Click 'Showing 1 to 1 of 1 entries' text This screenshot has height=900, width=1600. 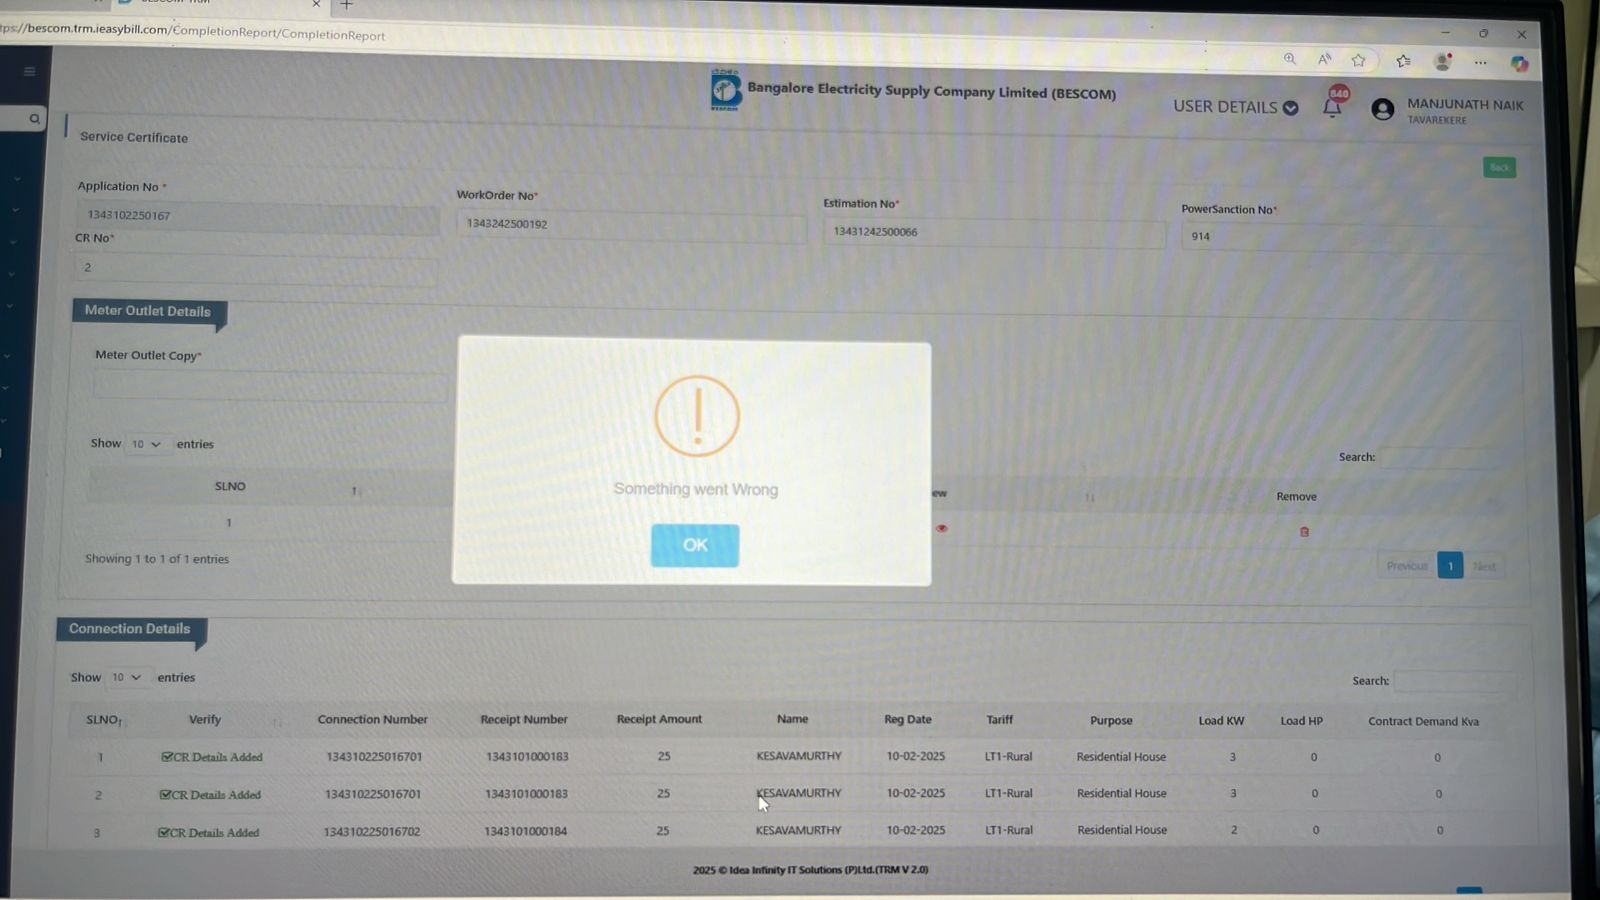[x=157, y=559]
